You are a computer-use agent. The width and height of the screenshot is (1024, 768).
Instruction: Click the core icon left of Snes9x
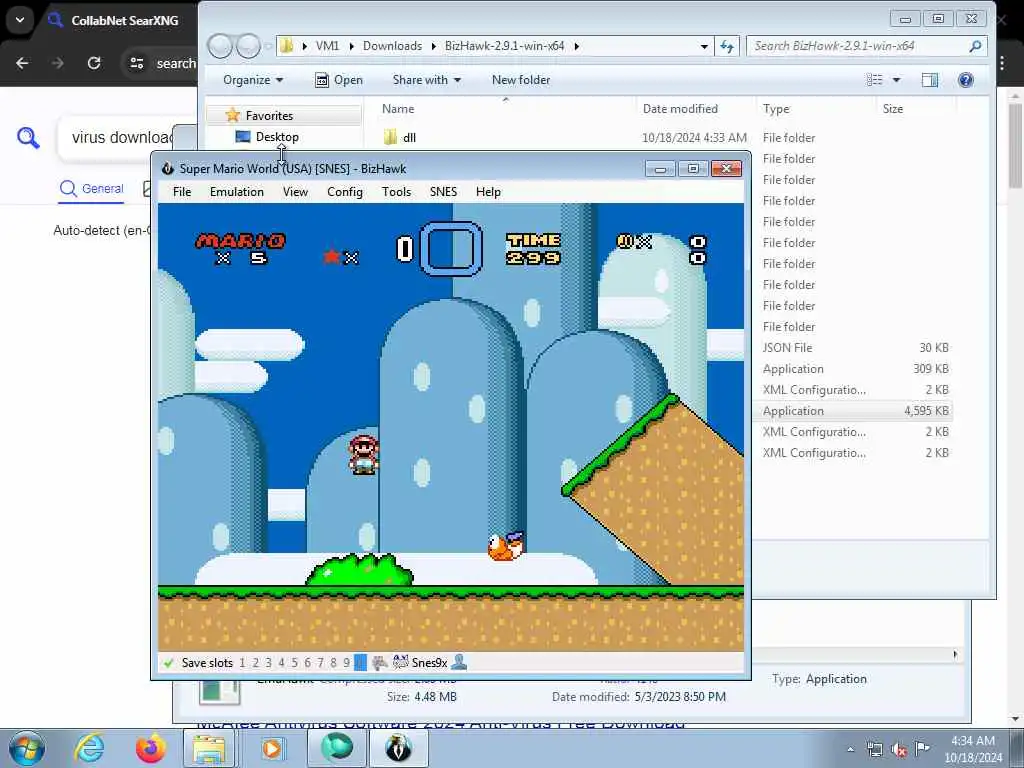(400, 662)
